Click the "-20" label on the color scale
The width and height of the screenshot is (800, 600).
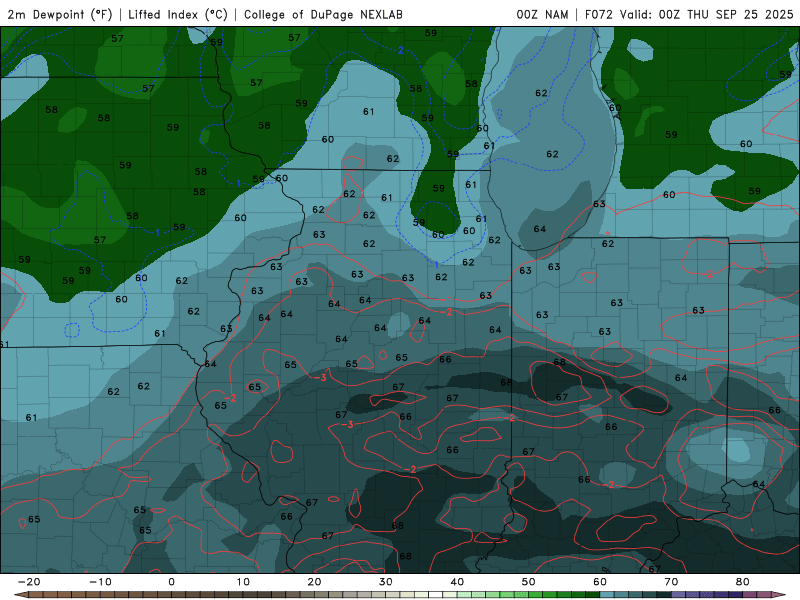click(29, 582)
